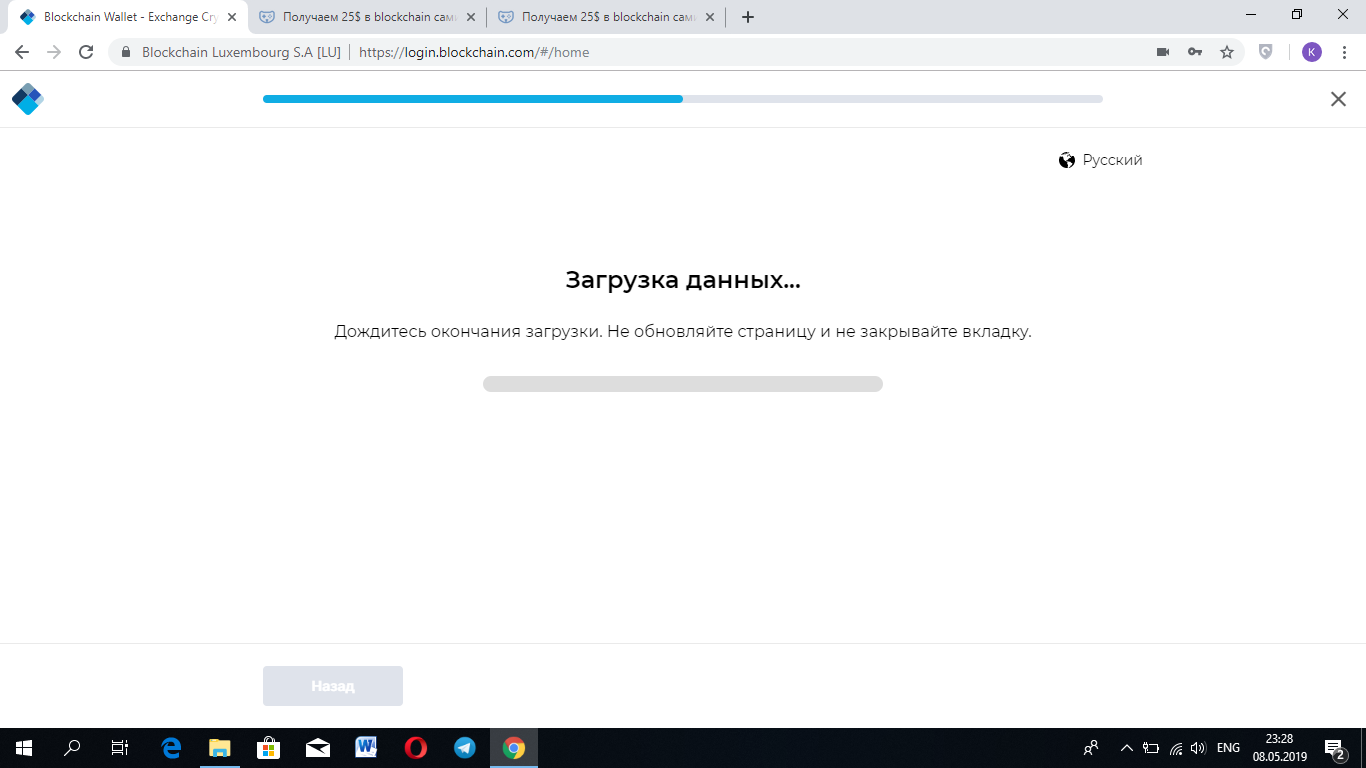
Task: Open a new browser tab
Action: click(x=748, y=17)
